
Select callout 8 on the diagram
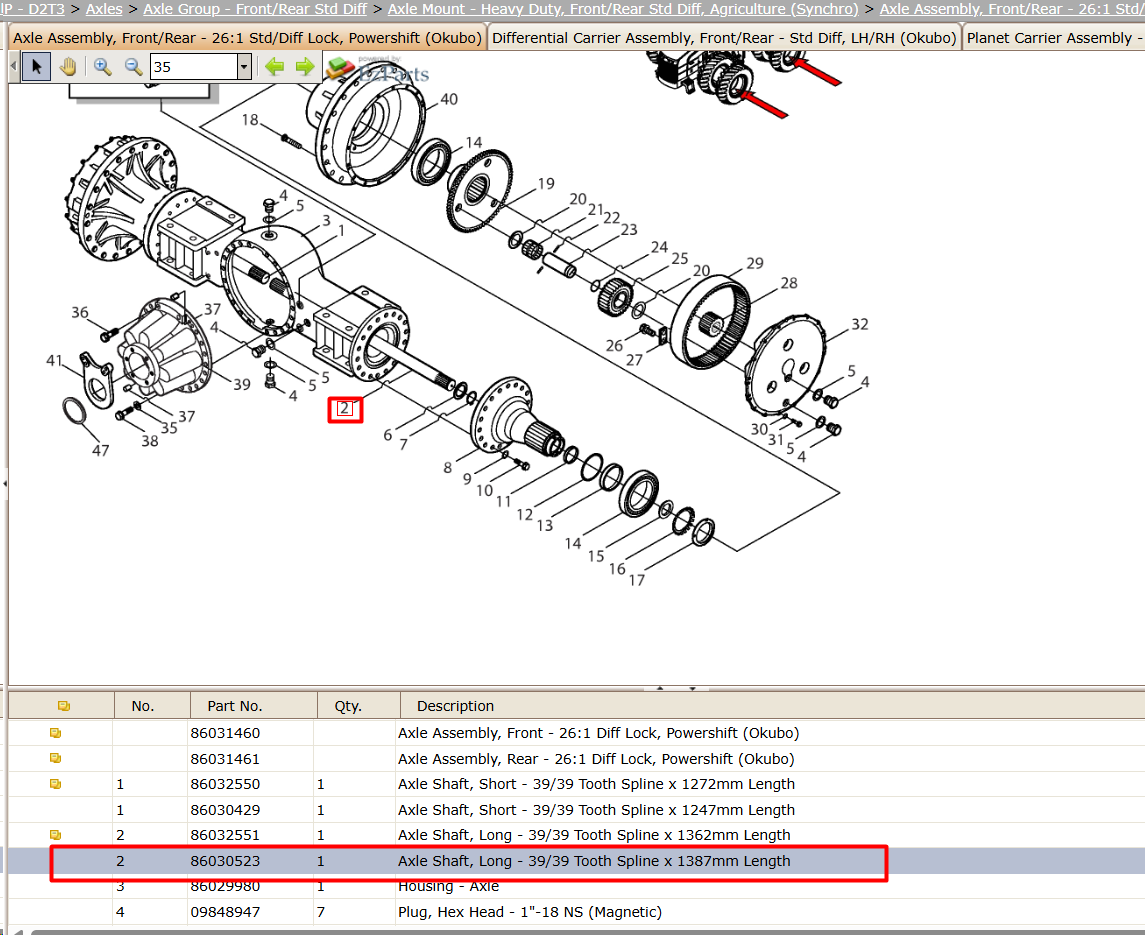(448, 468)
